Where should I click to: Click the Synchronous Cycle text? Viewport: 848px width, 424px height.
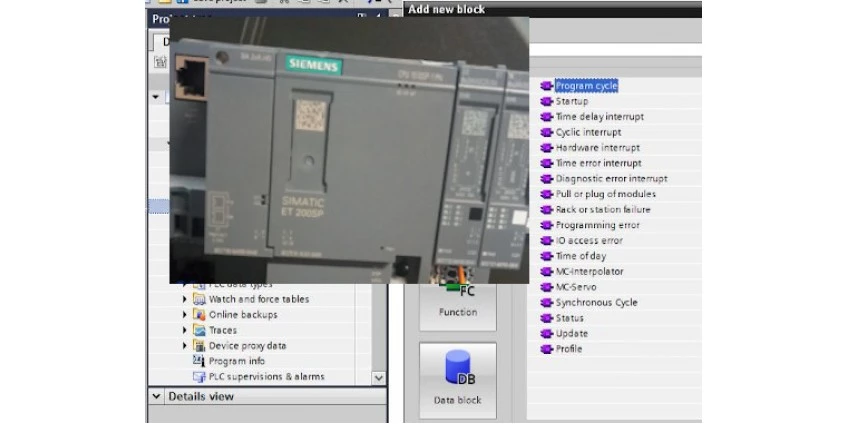tap(597, 303)
